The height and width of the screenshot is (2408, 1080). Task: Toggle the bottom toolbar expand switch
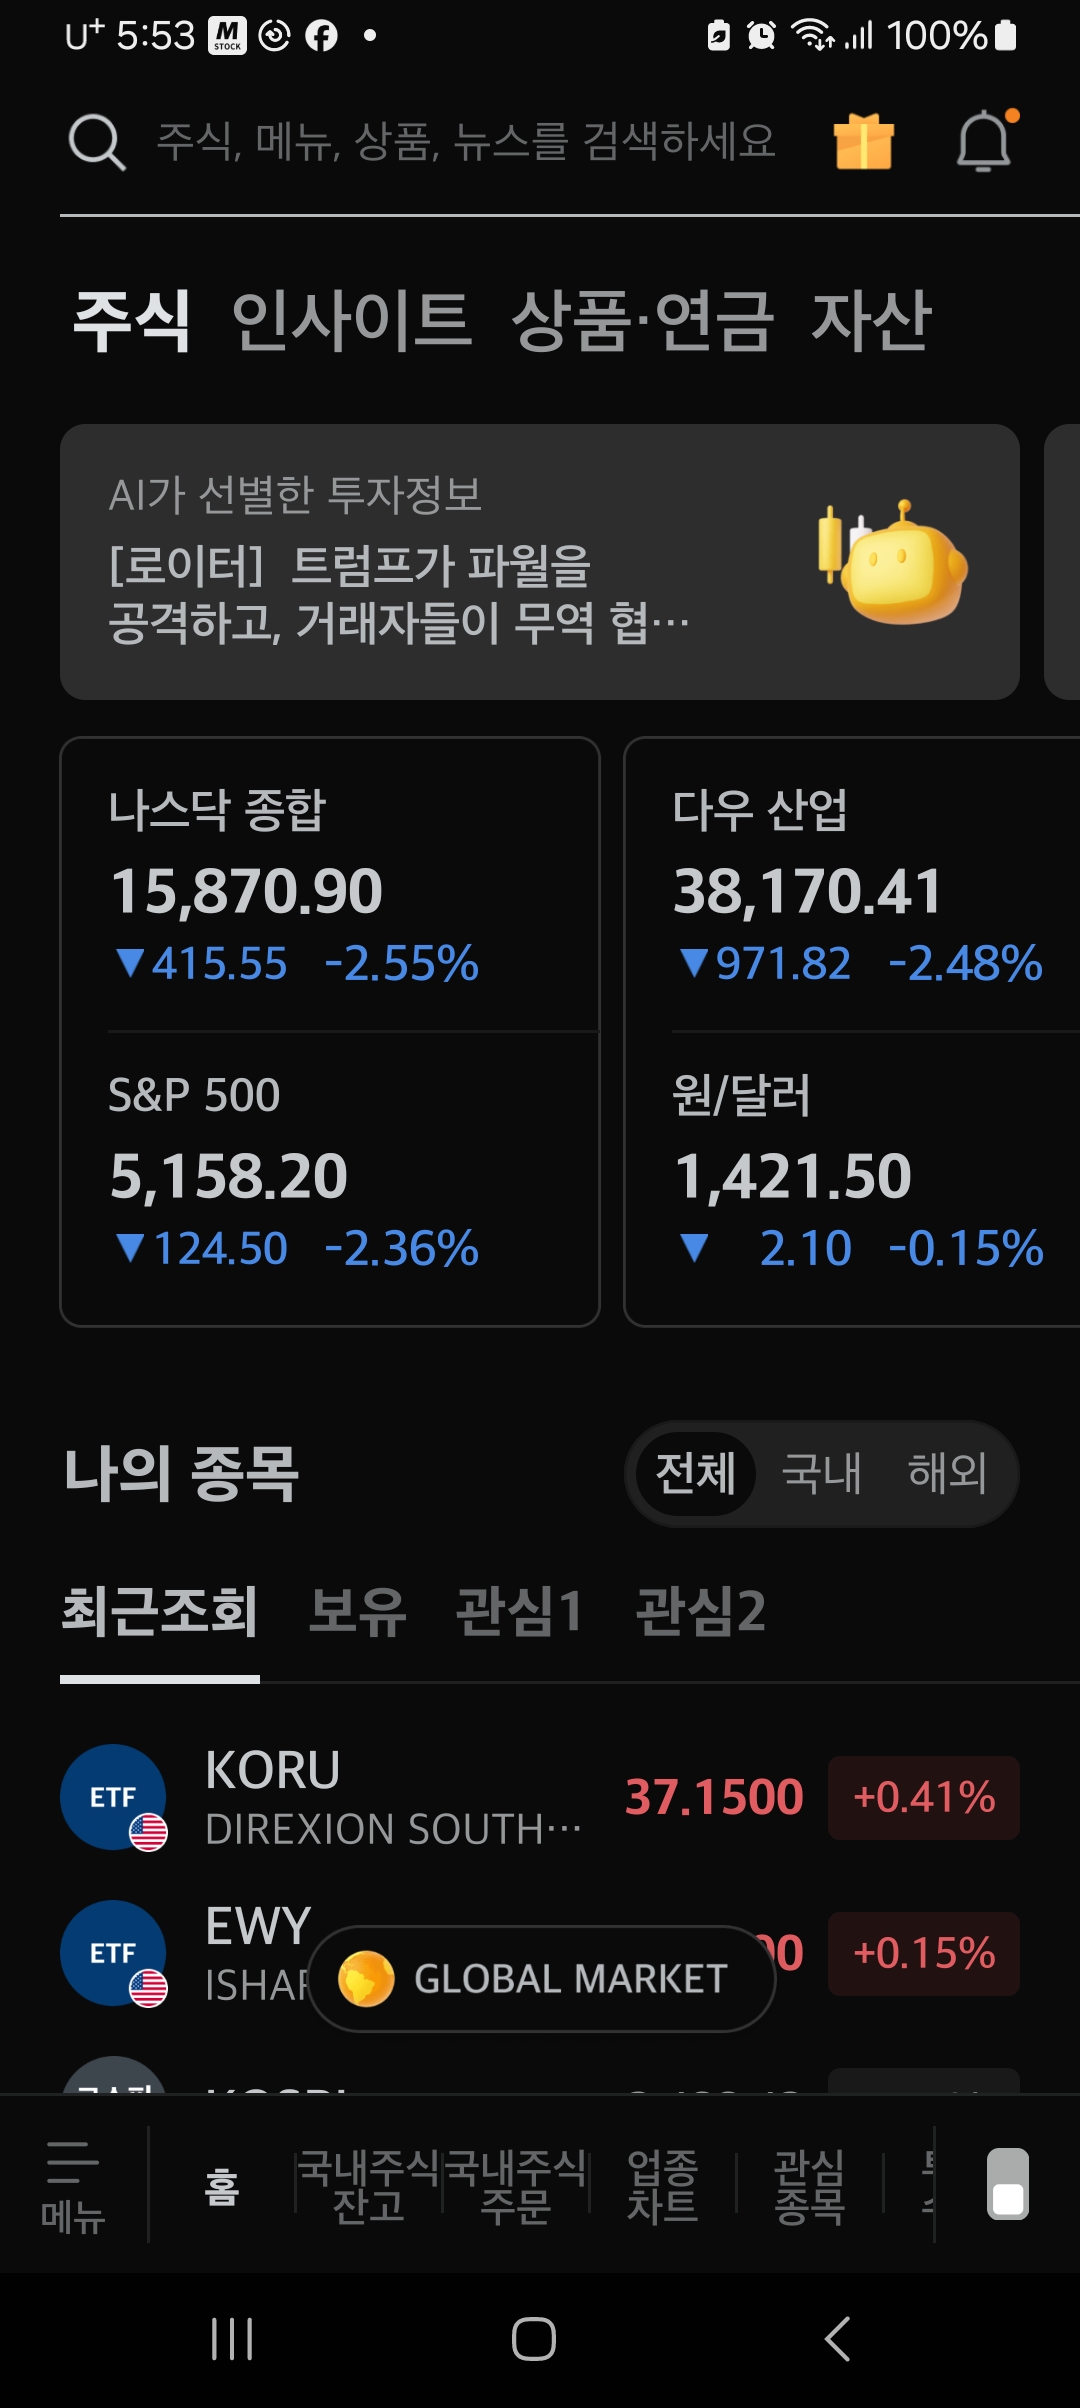click(1007, 2184)
